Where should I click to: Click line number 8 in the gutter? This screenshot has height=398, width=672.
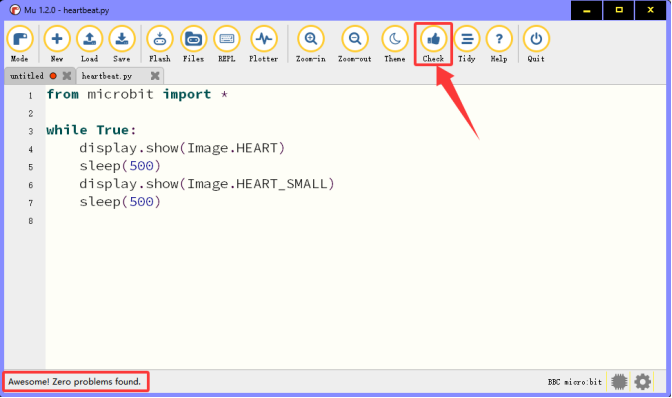click(31, 221)
